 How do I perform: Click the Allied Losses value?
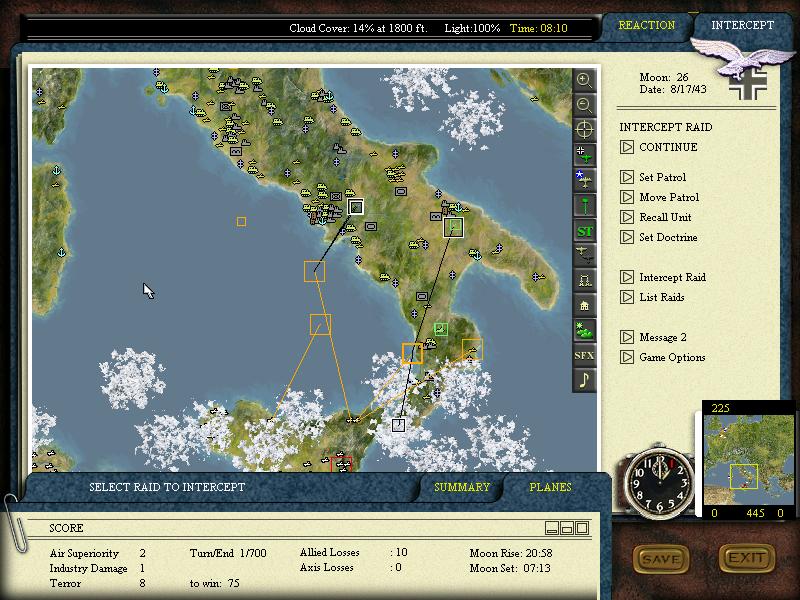click(402, 552)
